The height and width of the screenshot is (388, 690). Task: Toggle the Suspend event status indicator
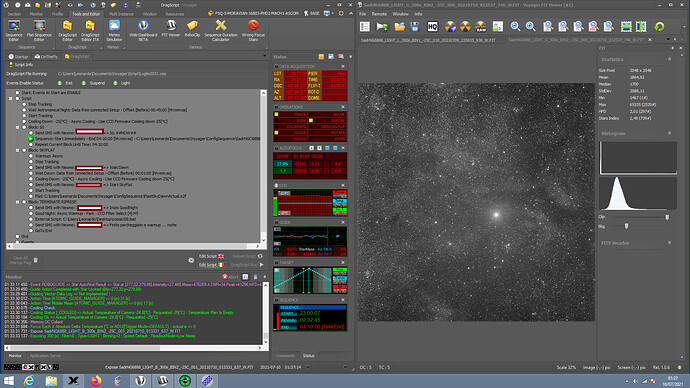pyautogui.click(x=84, y=83)
